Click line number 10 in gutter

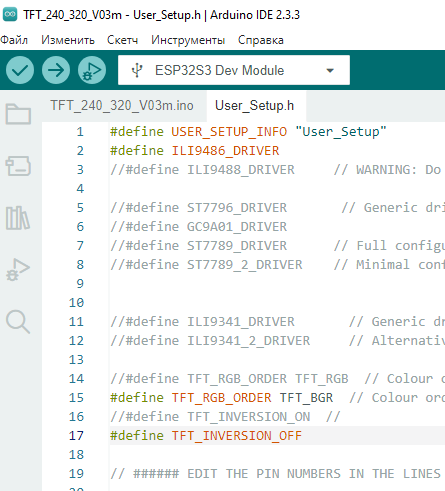pos(76,303)
